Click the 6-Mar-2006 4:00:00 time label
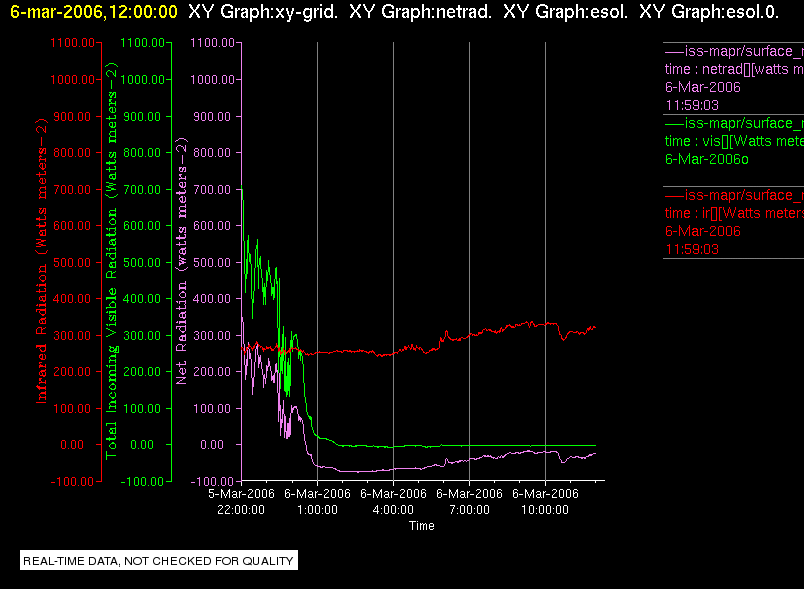Viewport: 804px width, 589px height. coord(393,502)
